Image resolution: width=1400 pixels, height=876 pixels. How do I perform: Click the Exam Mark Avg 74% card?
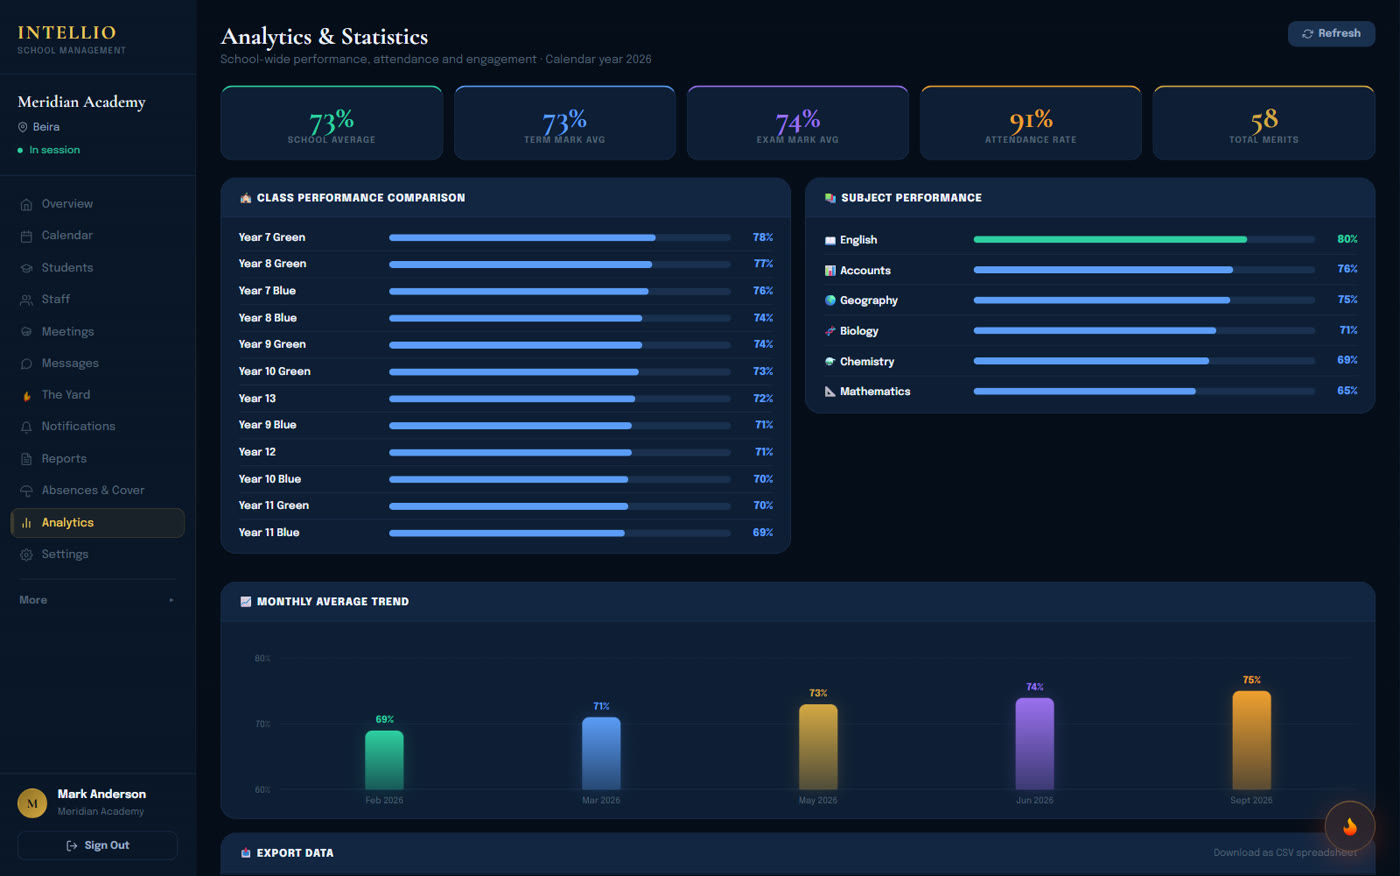click(x=797, y=123)
